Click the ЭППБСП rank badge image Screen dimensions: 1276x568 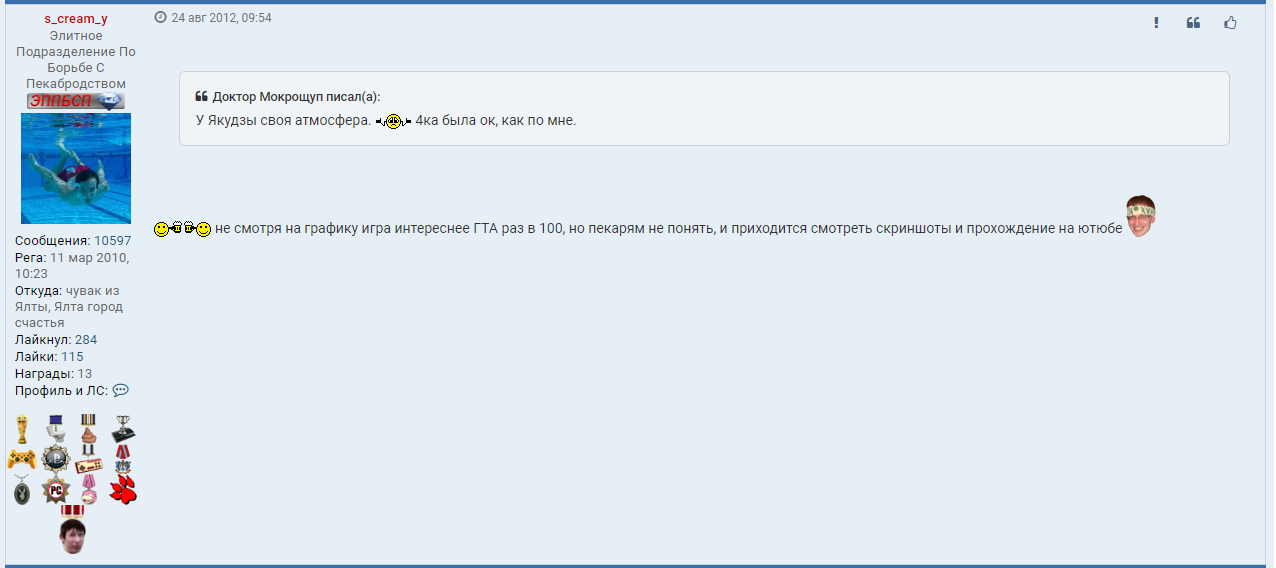tap(76, 101)
